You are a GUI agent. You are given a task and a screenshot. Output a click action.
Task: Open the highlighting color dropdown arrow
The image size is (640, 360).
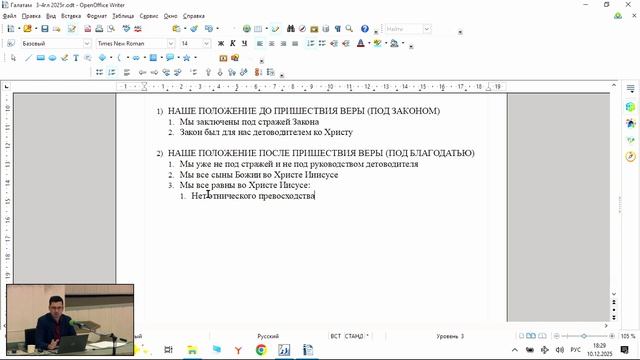pyautogui.click(x=386, y=43)
